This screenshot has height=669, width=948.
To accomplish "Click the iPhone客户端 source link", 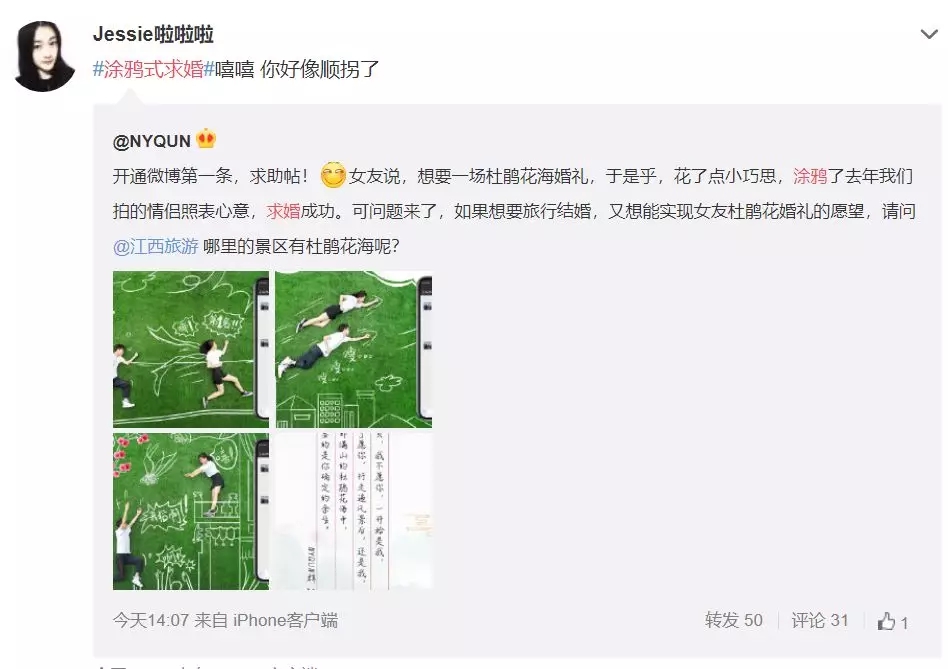I will click(x=285, y=620).
